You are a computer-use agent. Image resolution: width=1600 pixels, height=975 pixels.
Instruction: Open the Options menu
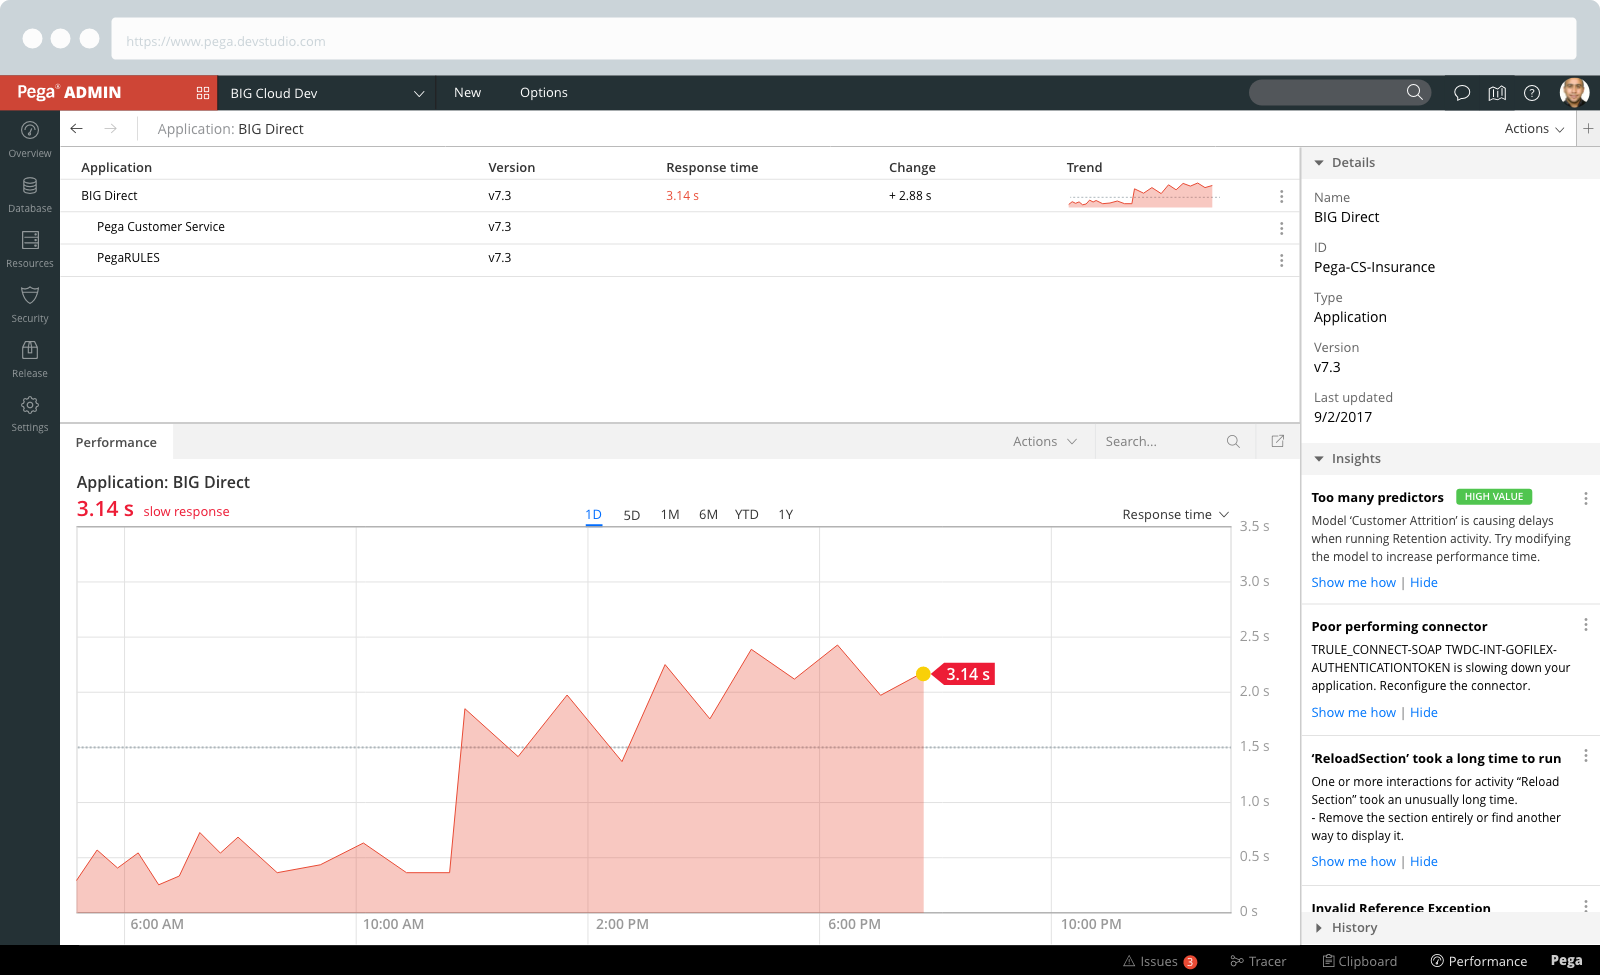click(x=544, y=92)
